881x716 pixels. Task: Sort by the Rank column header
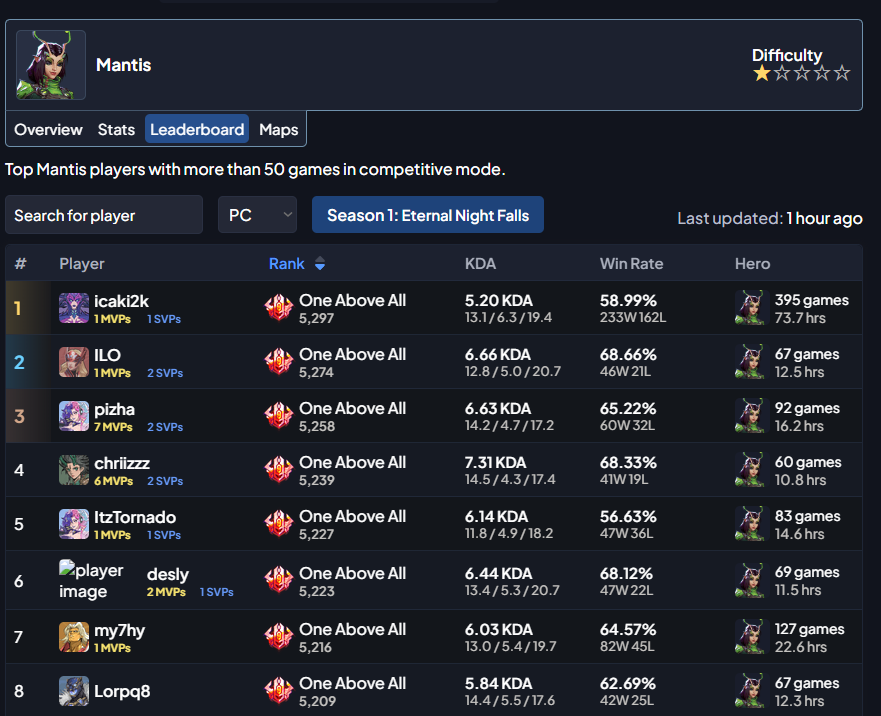(x=287, y=264)
